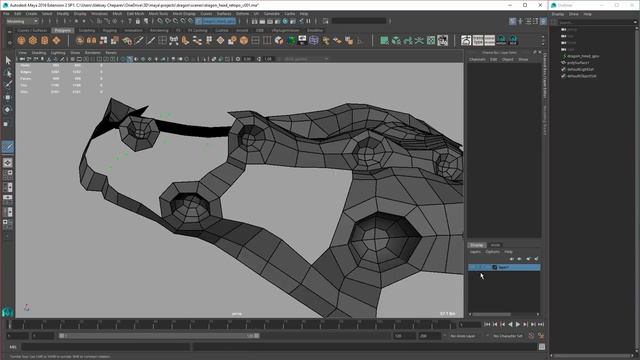Click the MEL command line input

tap(106, 347)
